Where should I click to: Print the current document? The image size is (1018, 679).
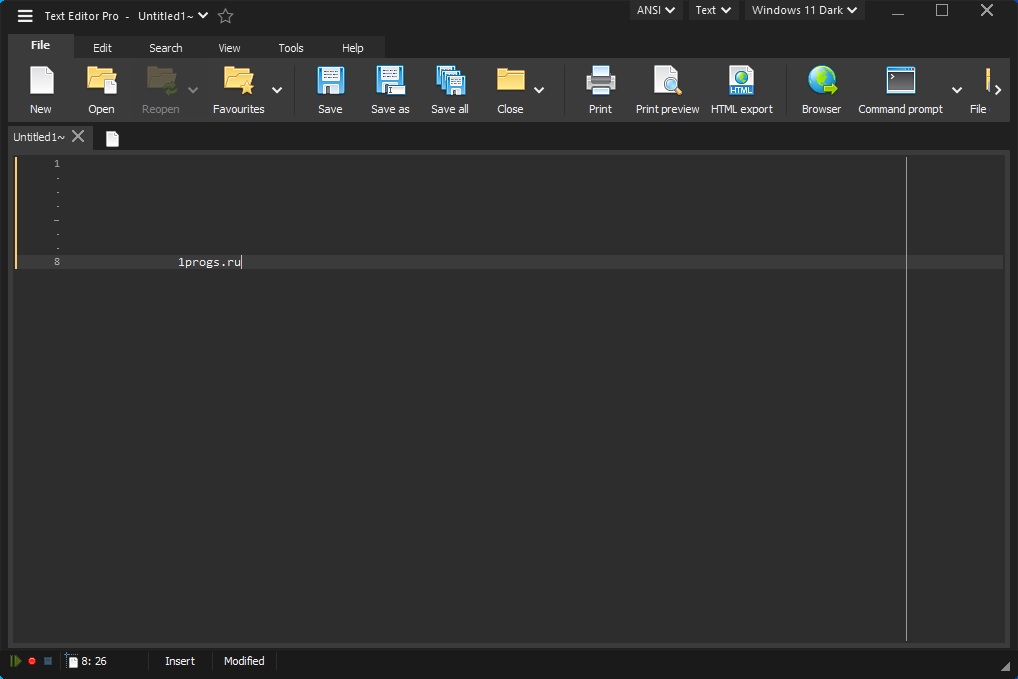(600, 88)
